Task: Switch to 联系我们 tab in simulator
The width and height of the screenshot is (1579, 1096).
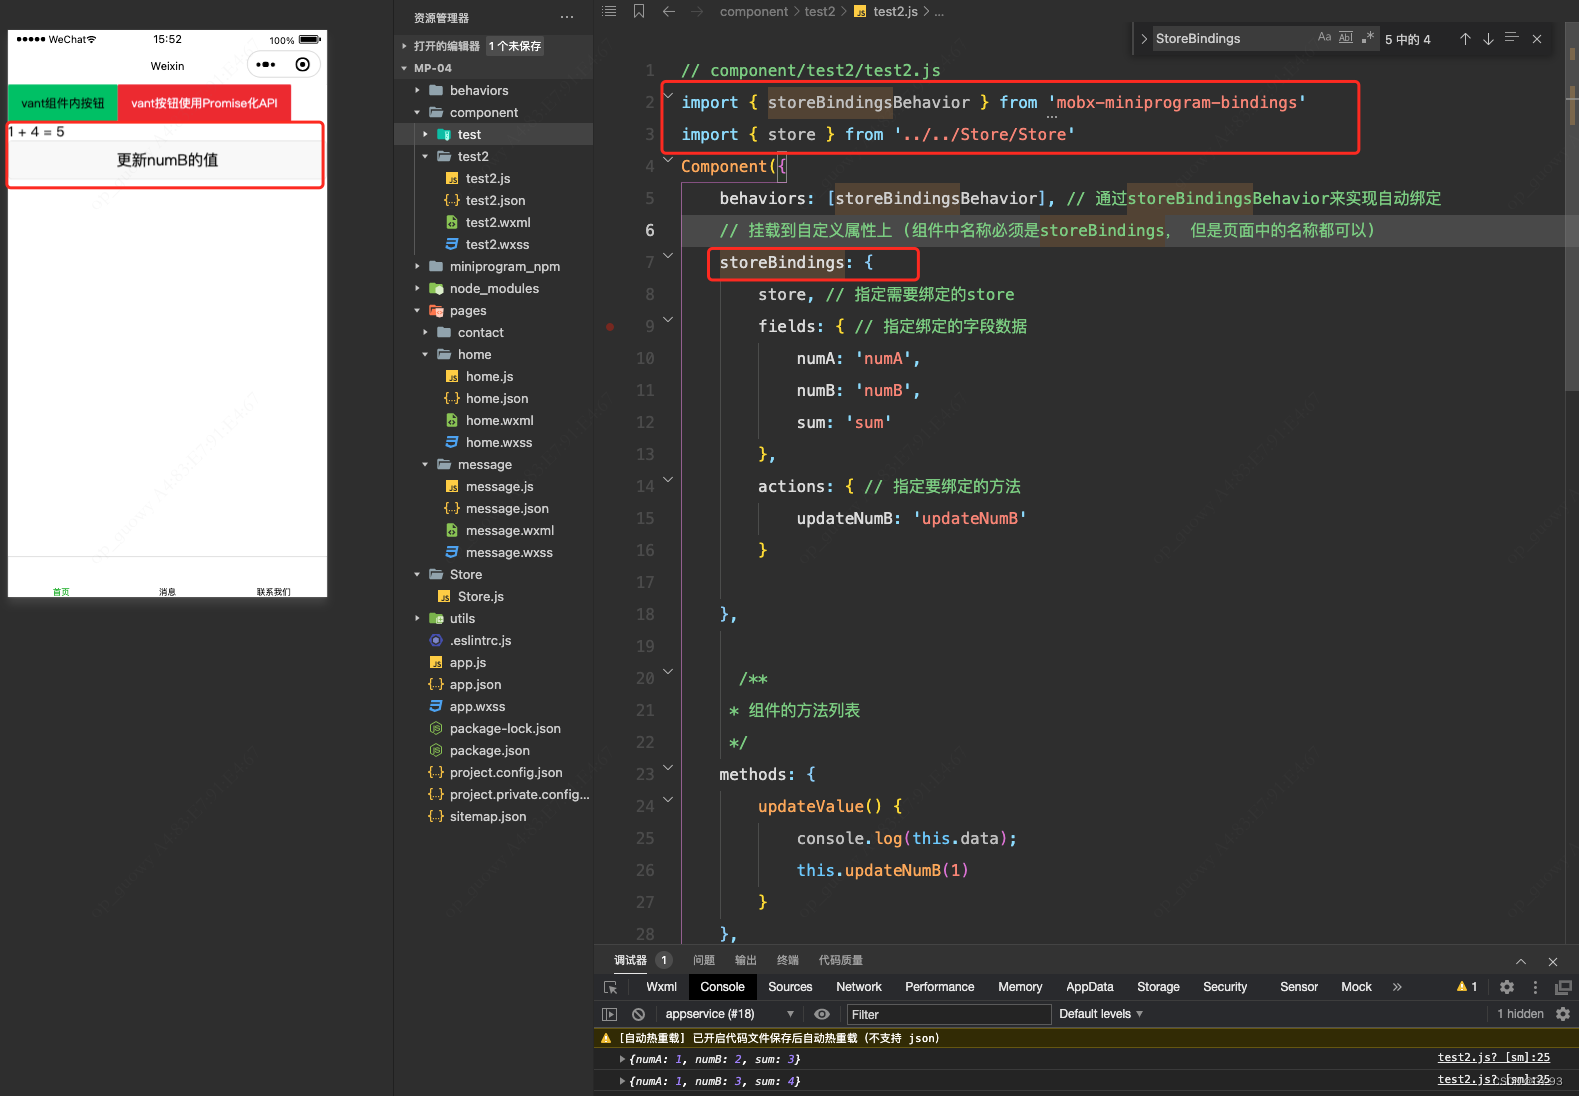Action: tap(273, 590)
